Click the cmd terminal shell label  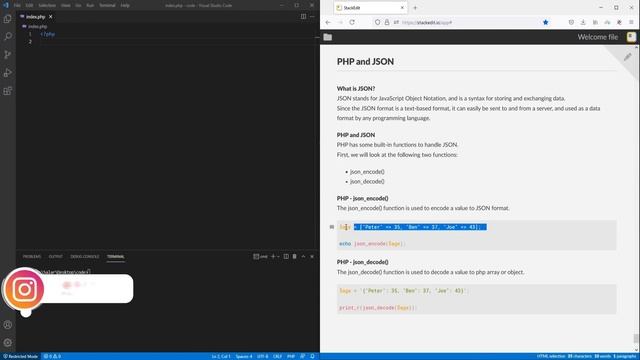(x=260, y=256)
